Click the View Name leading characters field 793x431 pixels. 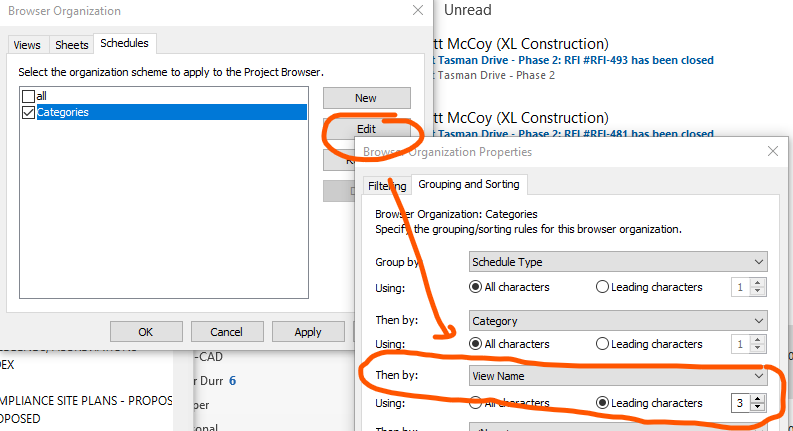point(741,403)
